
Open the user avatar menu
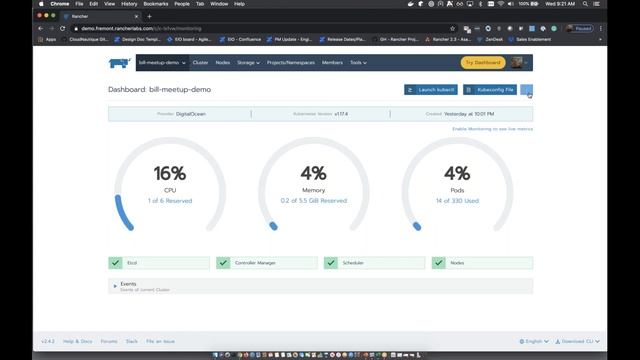519,62
